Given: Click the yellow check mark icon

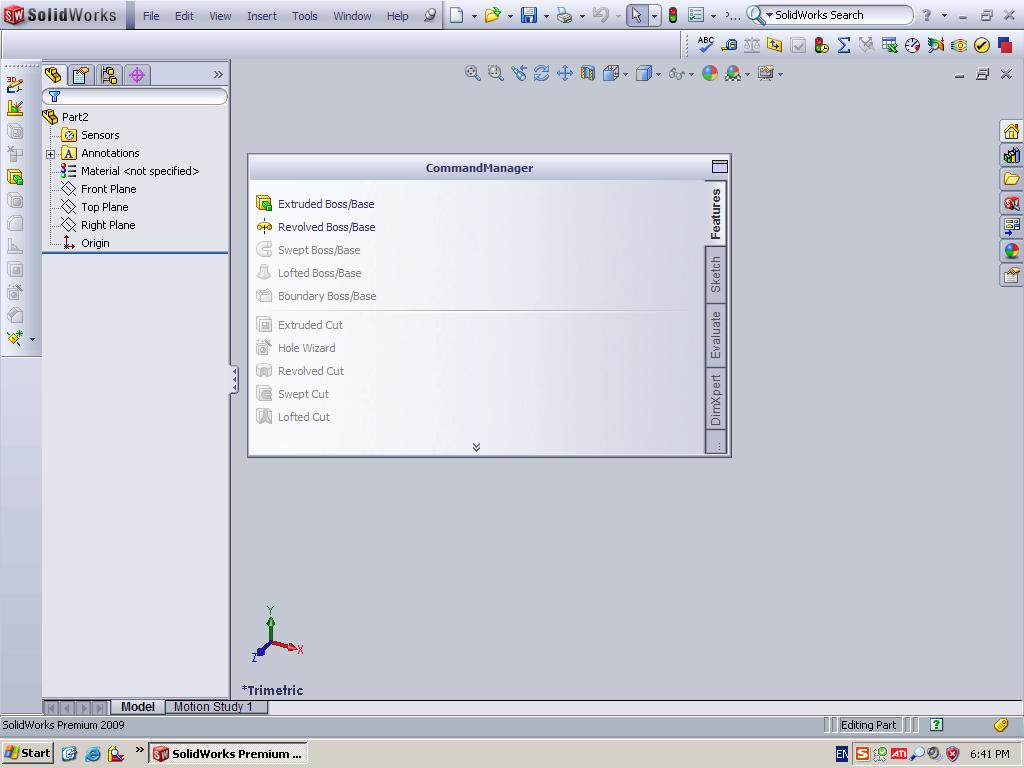Looking at the screenshot, I should tap(982, 44).
